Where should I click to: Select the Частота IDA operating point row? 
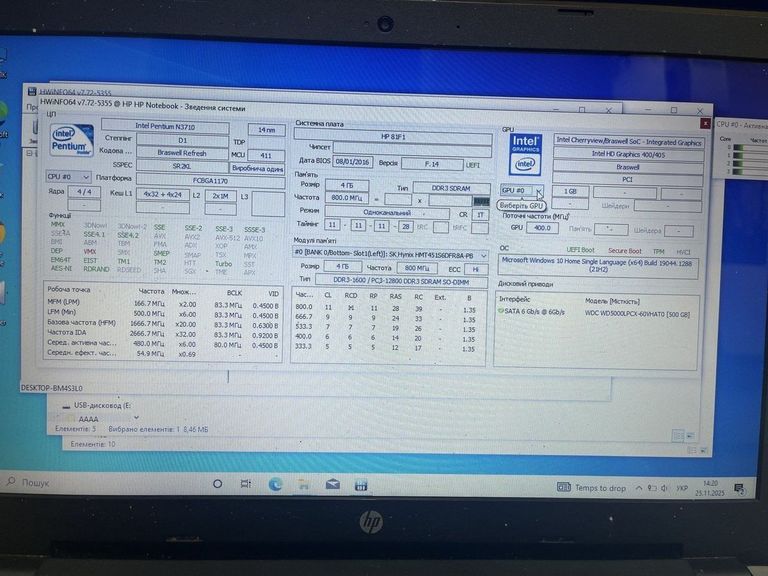(163, 333)
